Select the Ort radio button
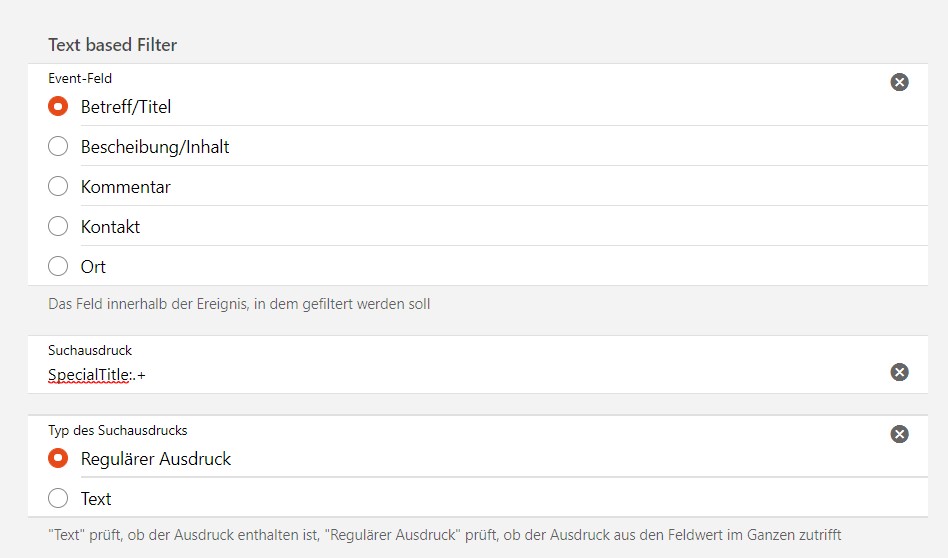Screen dimensions: 948x558 [58, 266]
